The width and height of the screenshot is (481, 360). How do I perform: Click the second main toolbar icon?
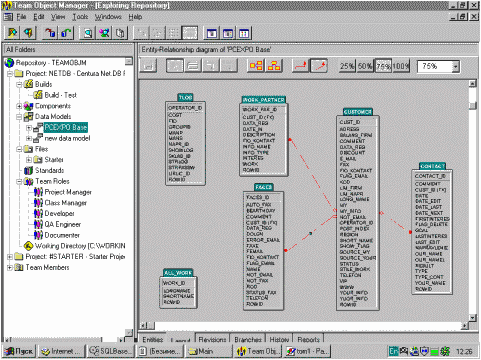coord(29,33)
